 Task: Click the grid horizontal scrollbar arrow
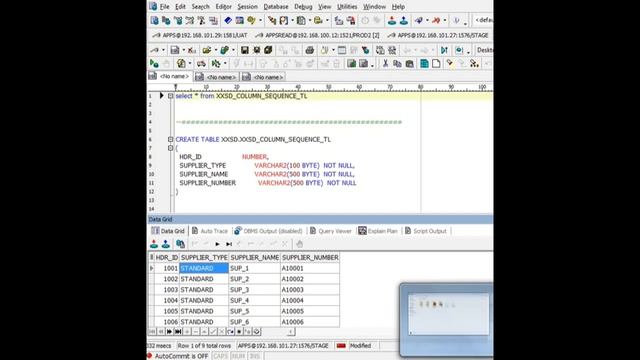tap(291, 332)
